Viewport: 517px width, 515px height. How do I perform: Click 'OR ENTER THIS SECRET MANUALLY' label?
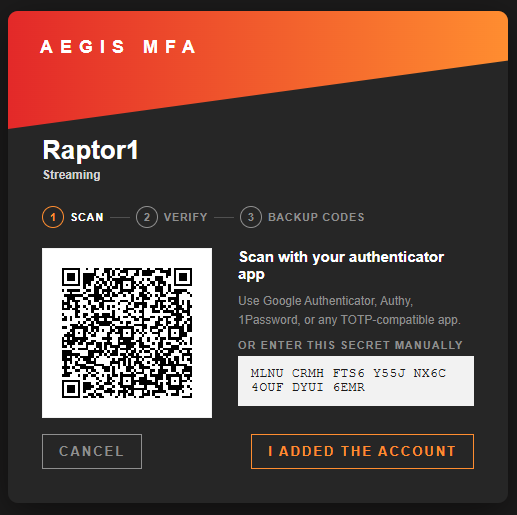click(350, 345)
